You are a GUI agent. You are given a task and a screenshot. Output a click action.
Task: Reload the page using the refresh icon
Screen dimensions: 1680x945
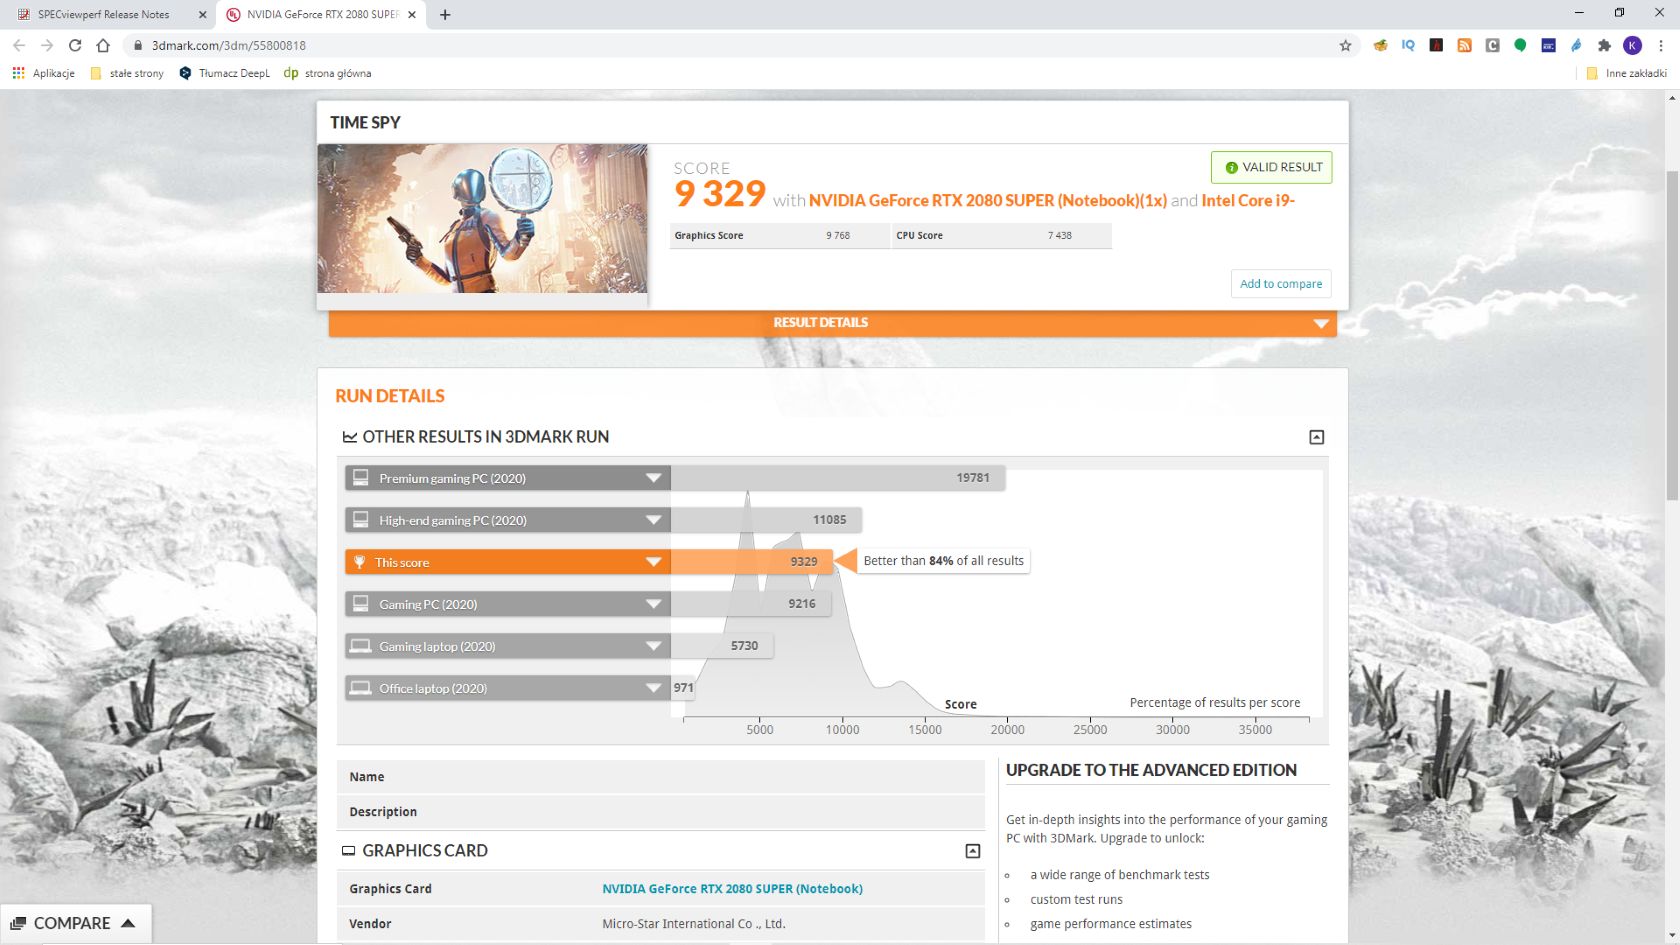pos(74,45)
